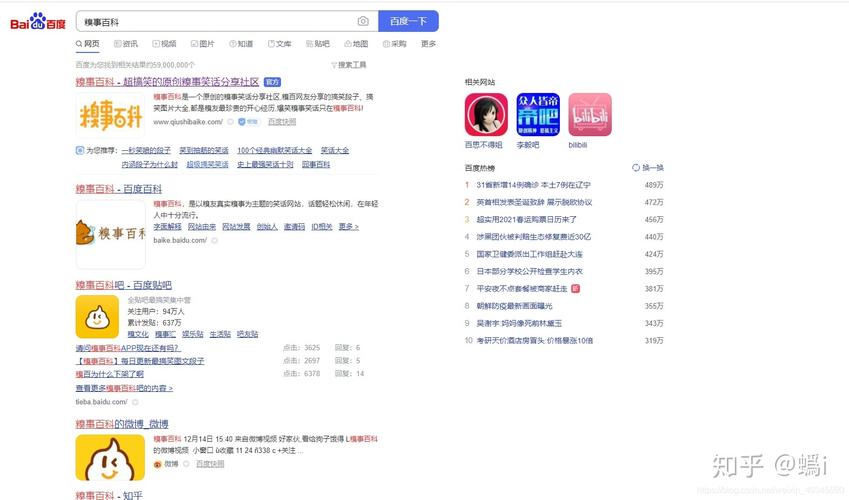Select the 网页 tab
Viewport: 849px width, 500px height.
(x=88, y=44)
